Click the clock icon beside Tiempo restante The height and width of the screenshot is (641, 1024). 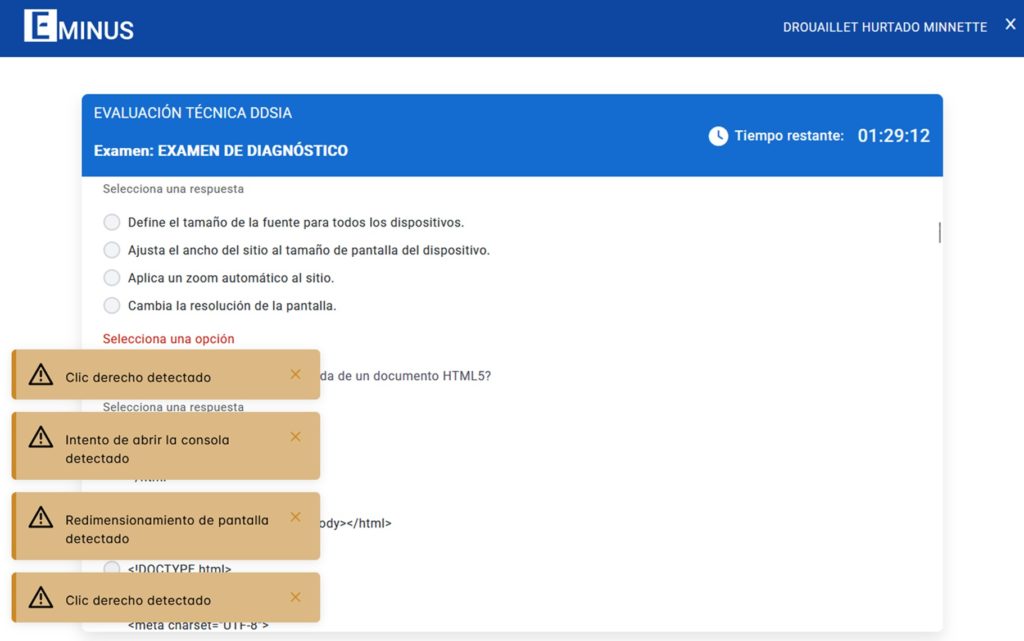[x=718, y=136]
